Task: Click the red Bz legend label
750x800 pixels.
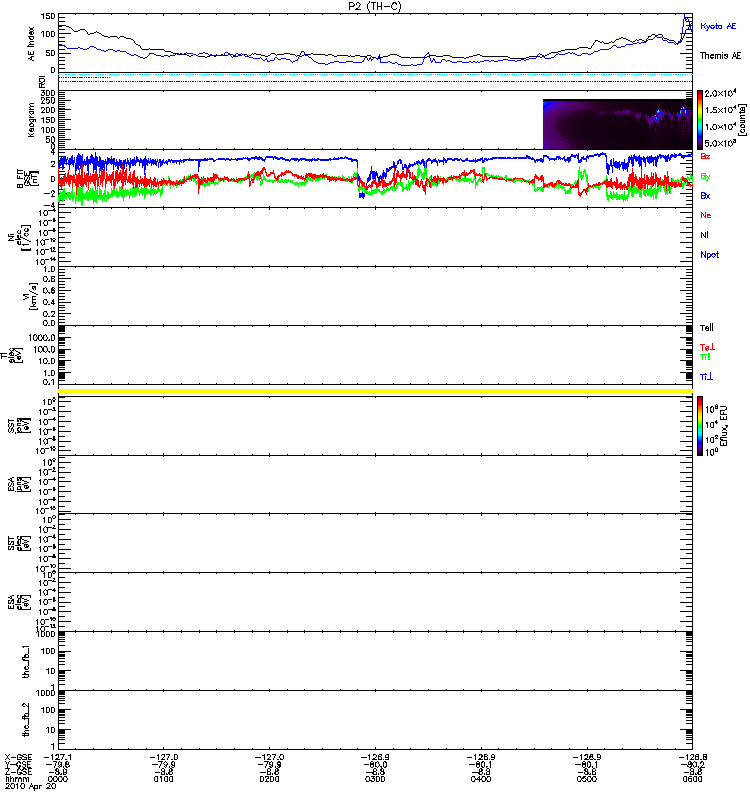Action: tap(705, 156)
